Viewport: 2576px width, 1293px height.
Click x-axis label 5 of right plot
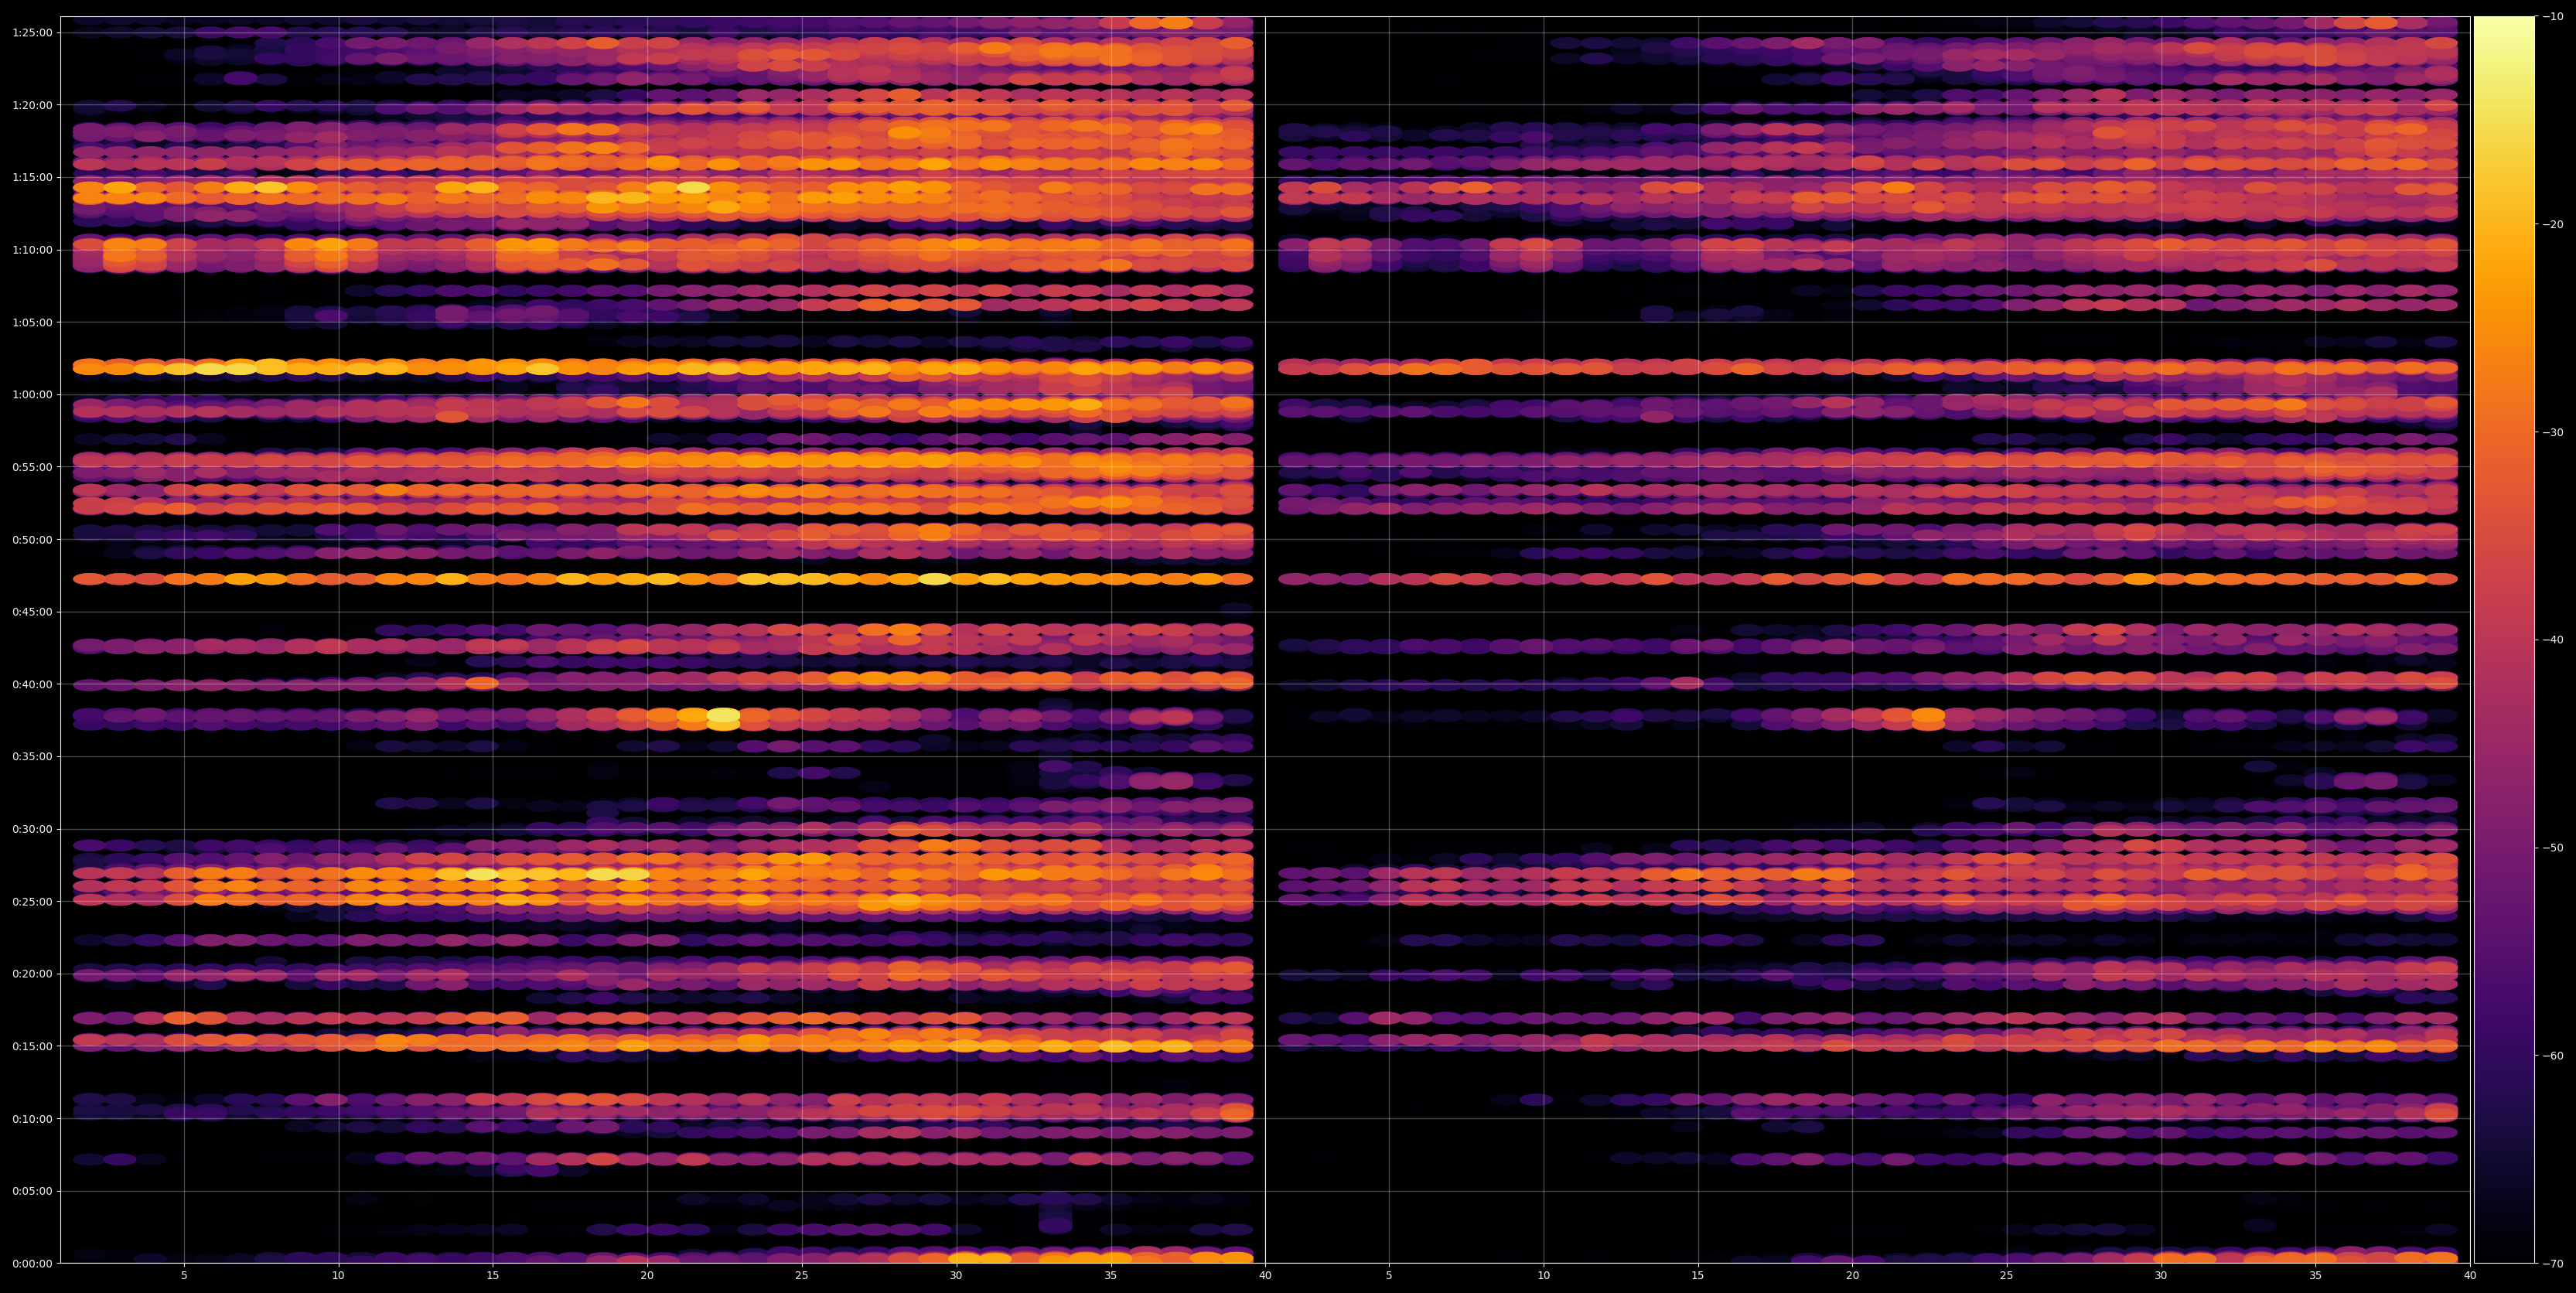pyautogui.click(x=1389, y=1276)
